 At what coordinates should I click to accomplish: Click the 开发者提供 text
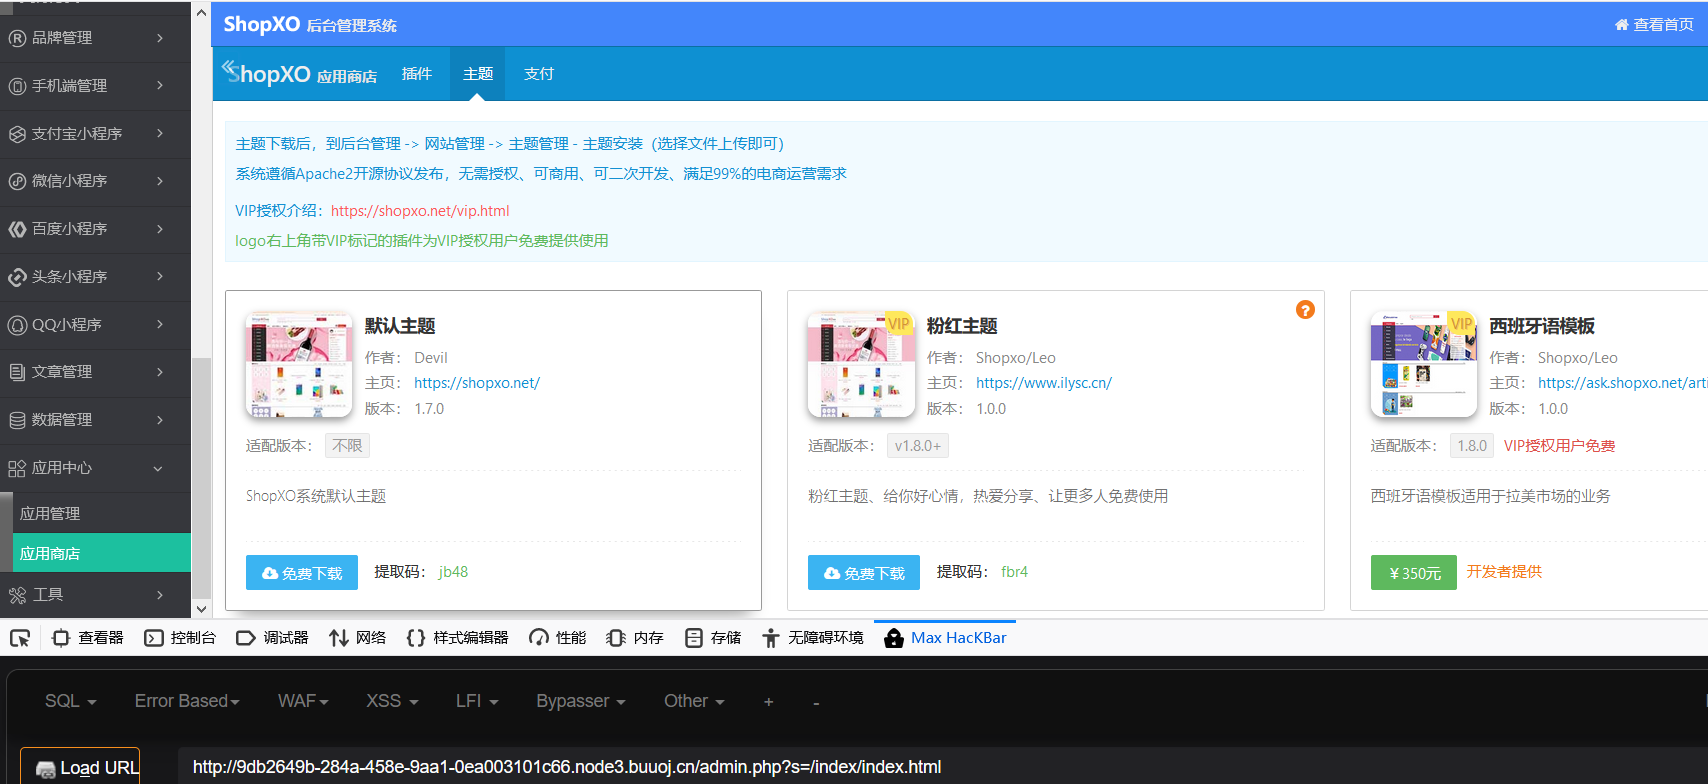[x=1504, y=572]
